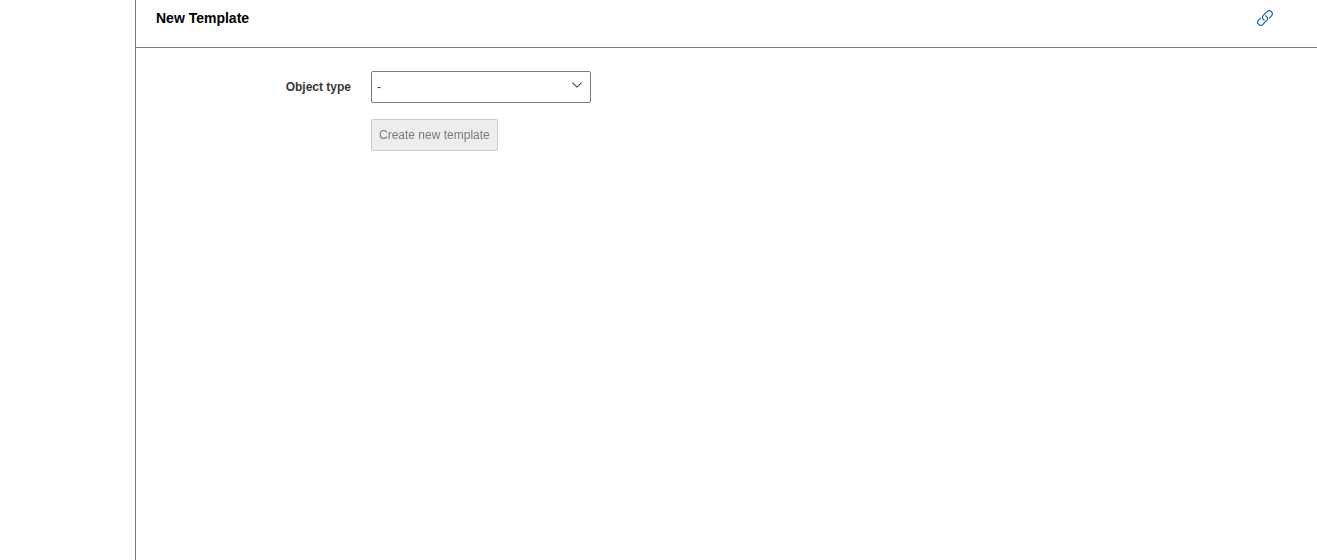The image size is (1317, 560).
Task: Copy the New Template permalink chain icon
Action: 1265,18
